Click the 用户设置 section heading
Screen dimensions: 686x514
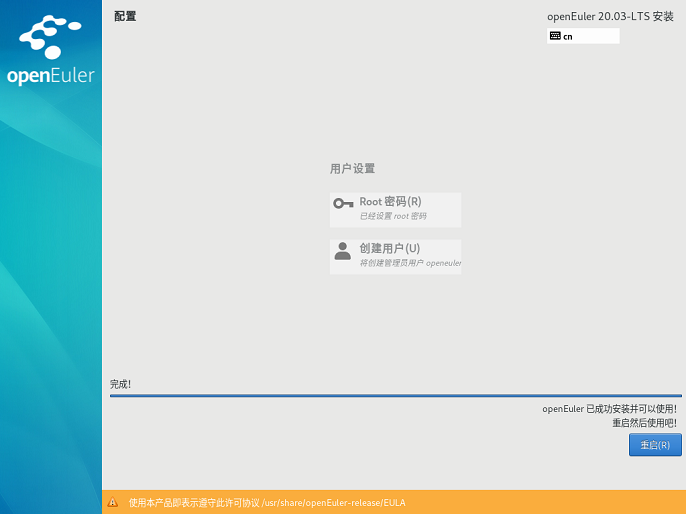tap(352, 169)
